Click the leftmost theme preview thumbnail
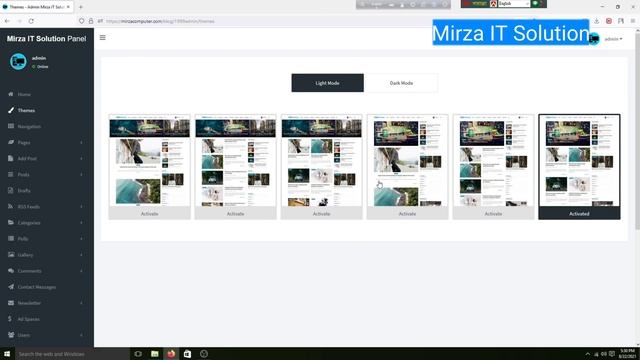This screenshot has height=360, width=640. click(149, 161)
